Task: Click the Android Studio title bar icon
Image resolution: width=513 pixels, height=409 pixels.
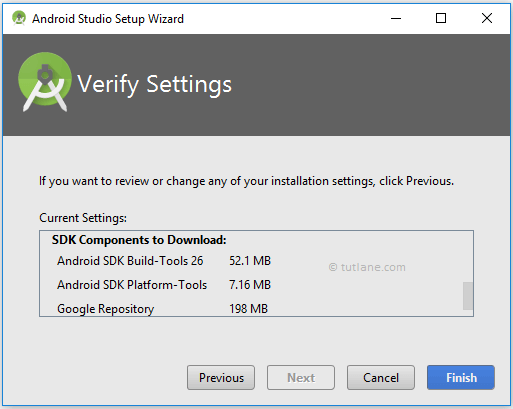Action: 19,18
